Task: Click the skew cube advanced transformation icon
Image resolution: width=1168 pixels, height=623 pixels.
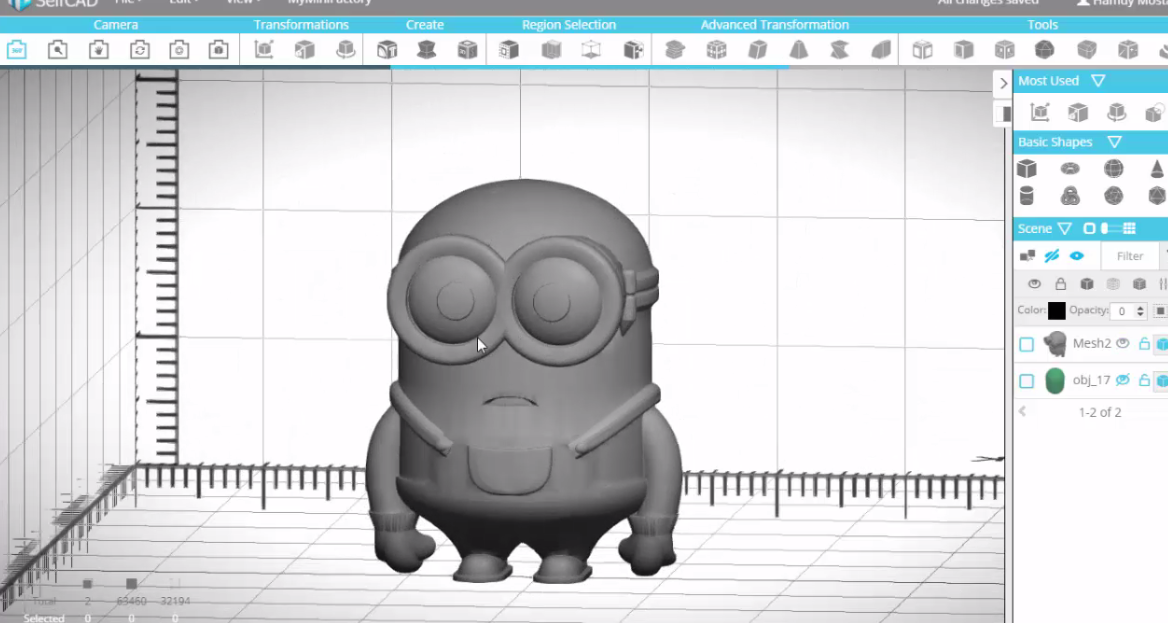Action: (758, 50)
